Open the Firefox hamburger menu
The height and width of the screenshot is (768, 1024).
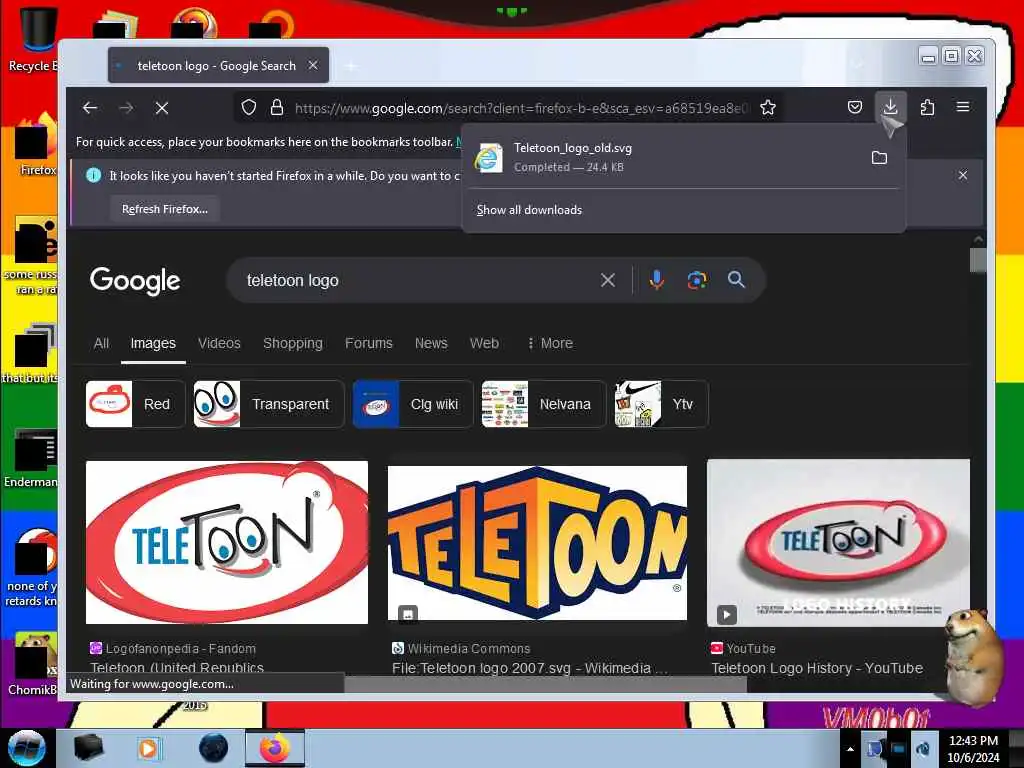coord(963,107)
